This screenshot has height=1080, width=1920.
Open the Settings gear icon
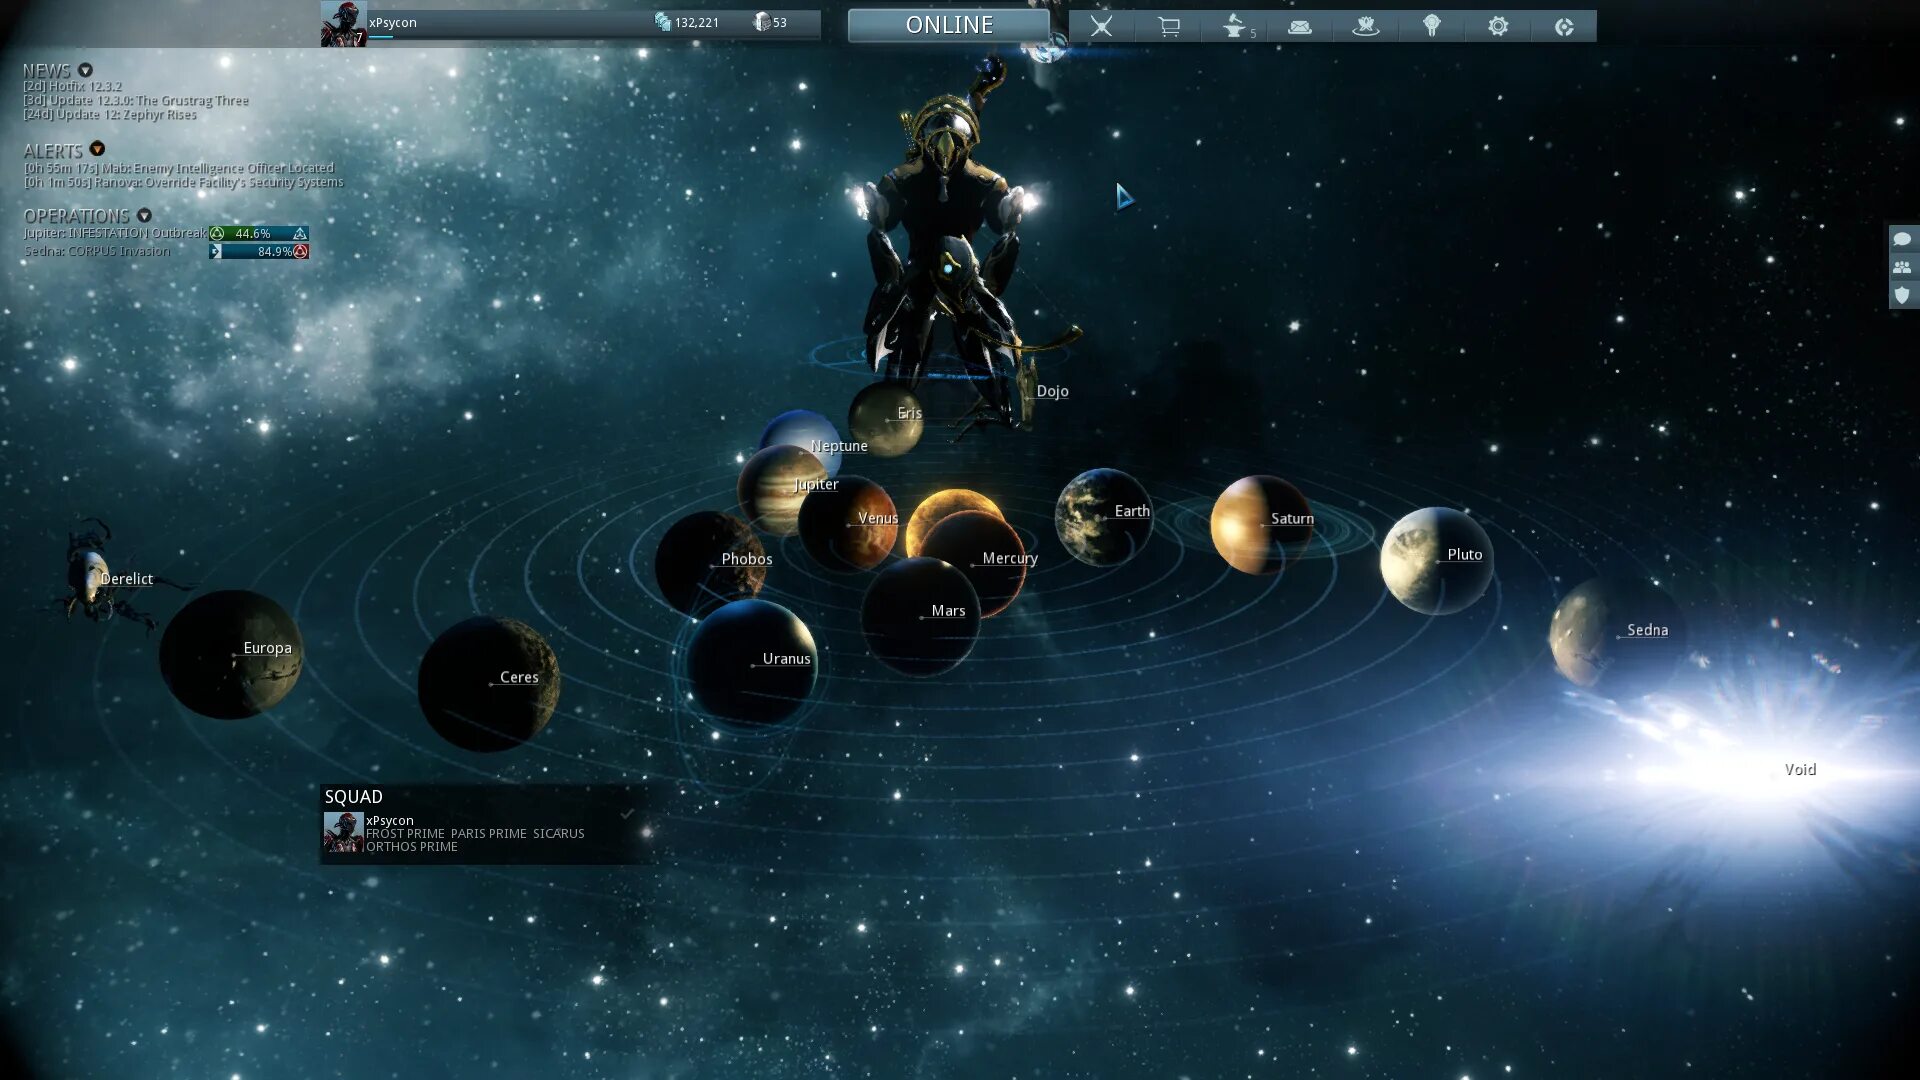1497,26
